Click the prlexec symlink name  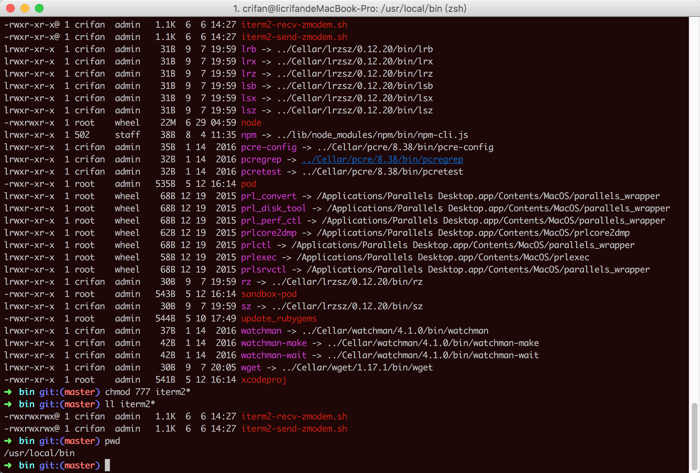pos(258,257)
